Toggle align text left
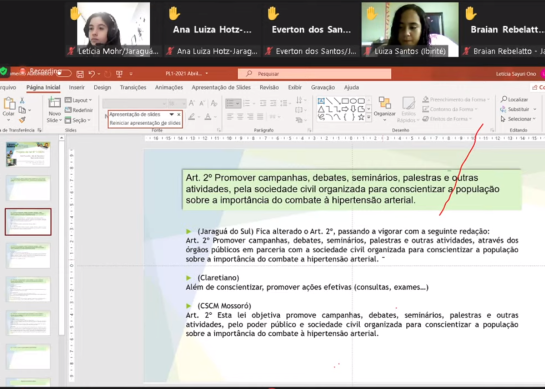This screenshot has width=545, height=389. 230,116
